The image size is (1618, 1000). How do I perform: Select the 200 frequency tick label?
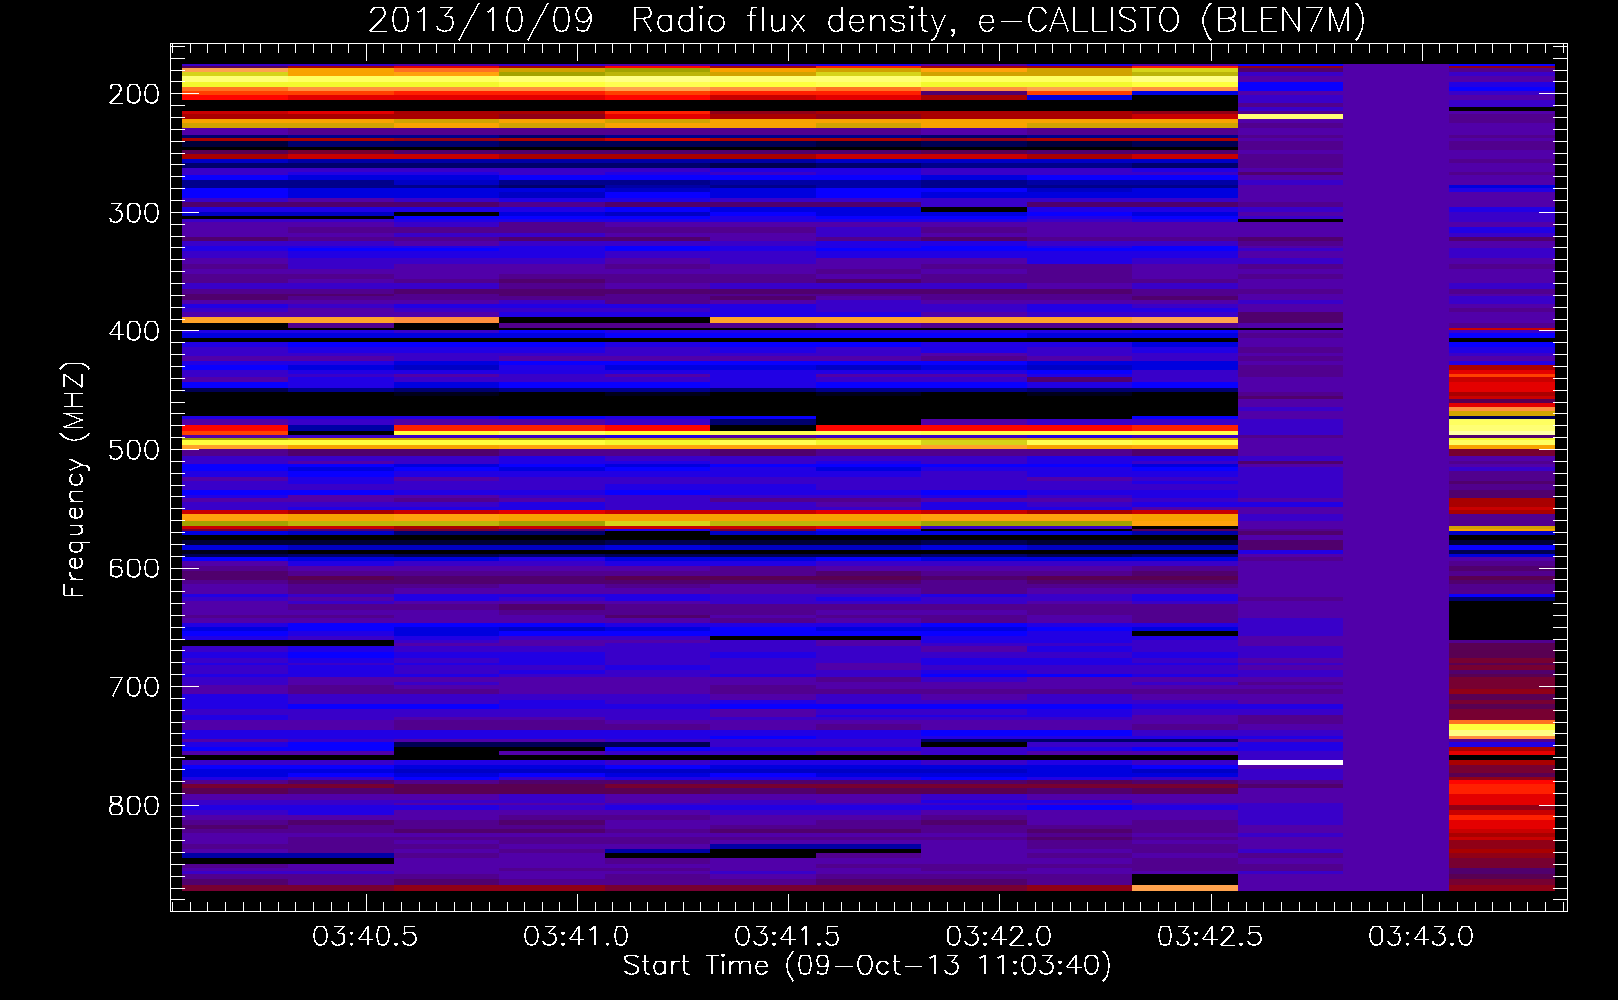(134, 94)
